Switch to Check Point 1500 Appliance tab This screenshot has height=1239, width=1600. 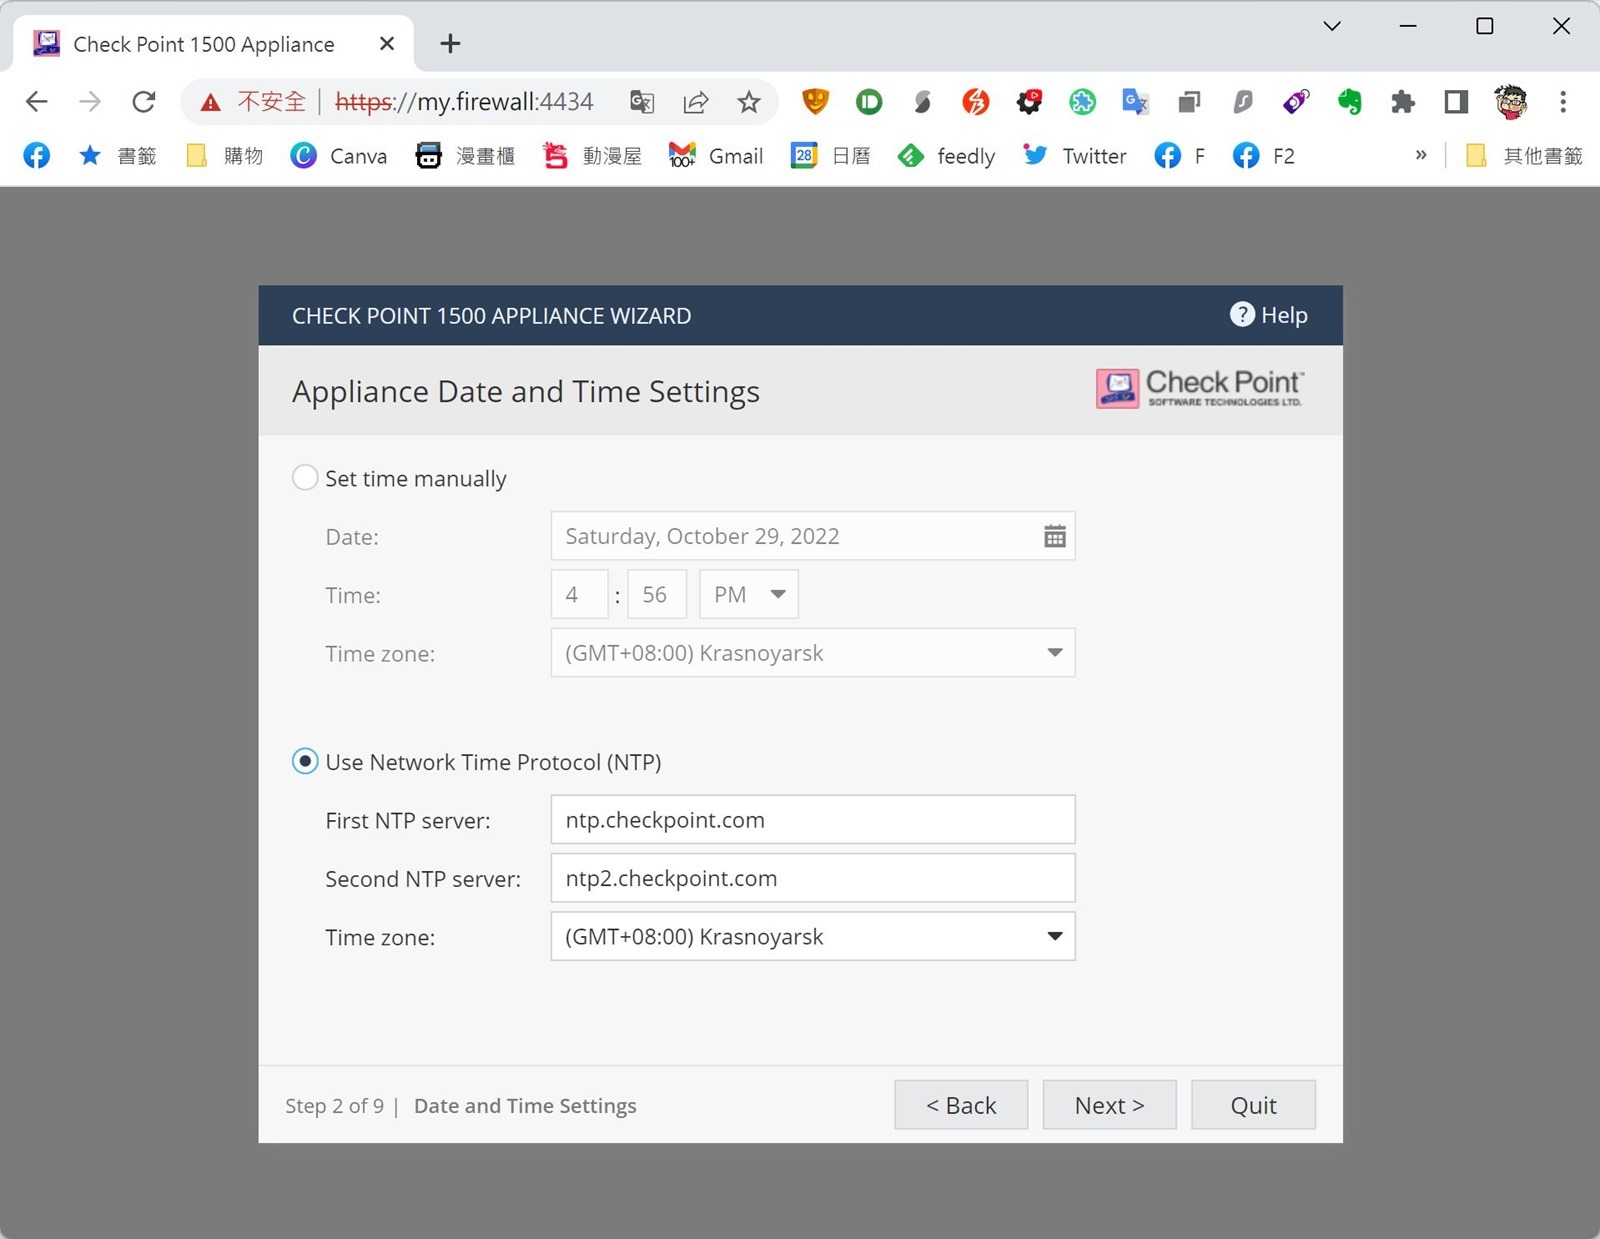(204, 44)
